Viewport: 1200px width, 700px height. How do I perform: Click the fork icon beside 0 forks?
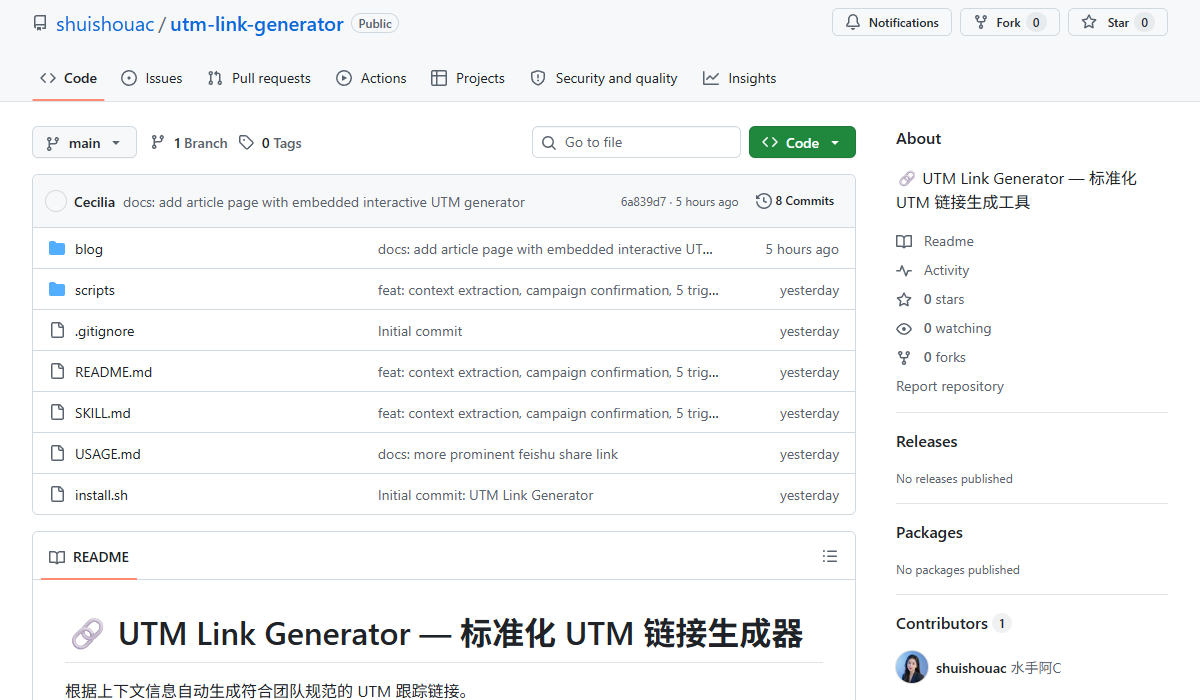tap(904, 357)
